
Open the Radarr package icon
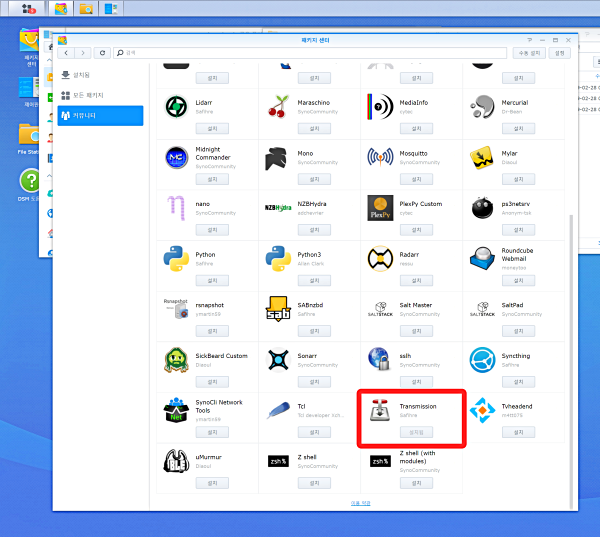380,259
